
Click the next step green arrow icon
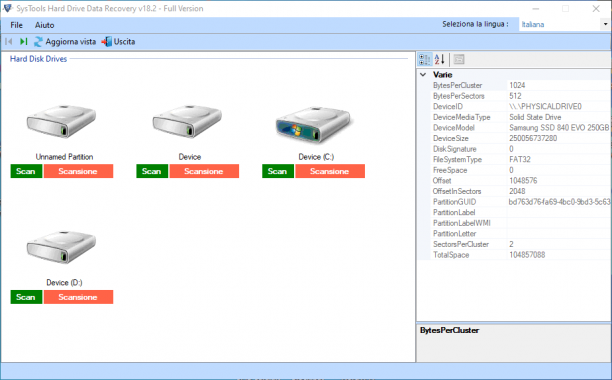(23, 41)
